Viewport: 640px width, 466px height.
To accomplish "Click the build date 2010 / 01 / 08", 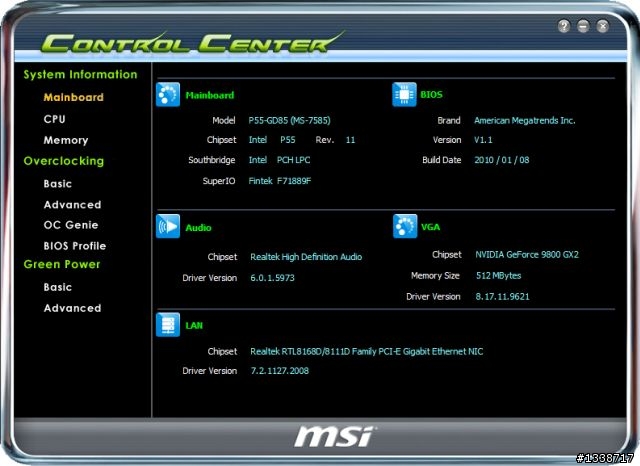I will point(502,160).
